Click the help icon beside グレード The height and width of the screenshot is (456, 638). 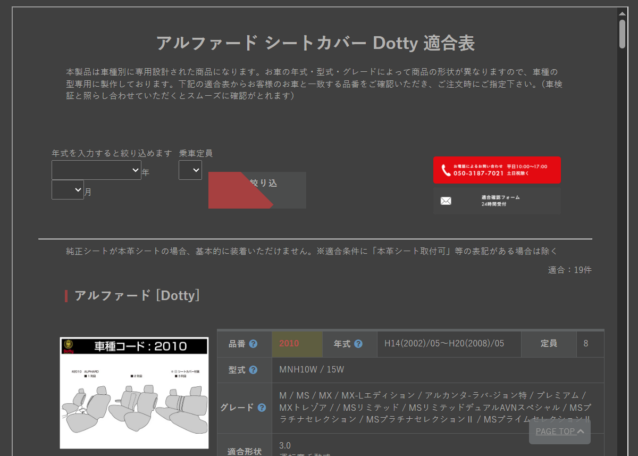[x=258, y=408]
